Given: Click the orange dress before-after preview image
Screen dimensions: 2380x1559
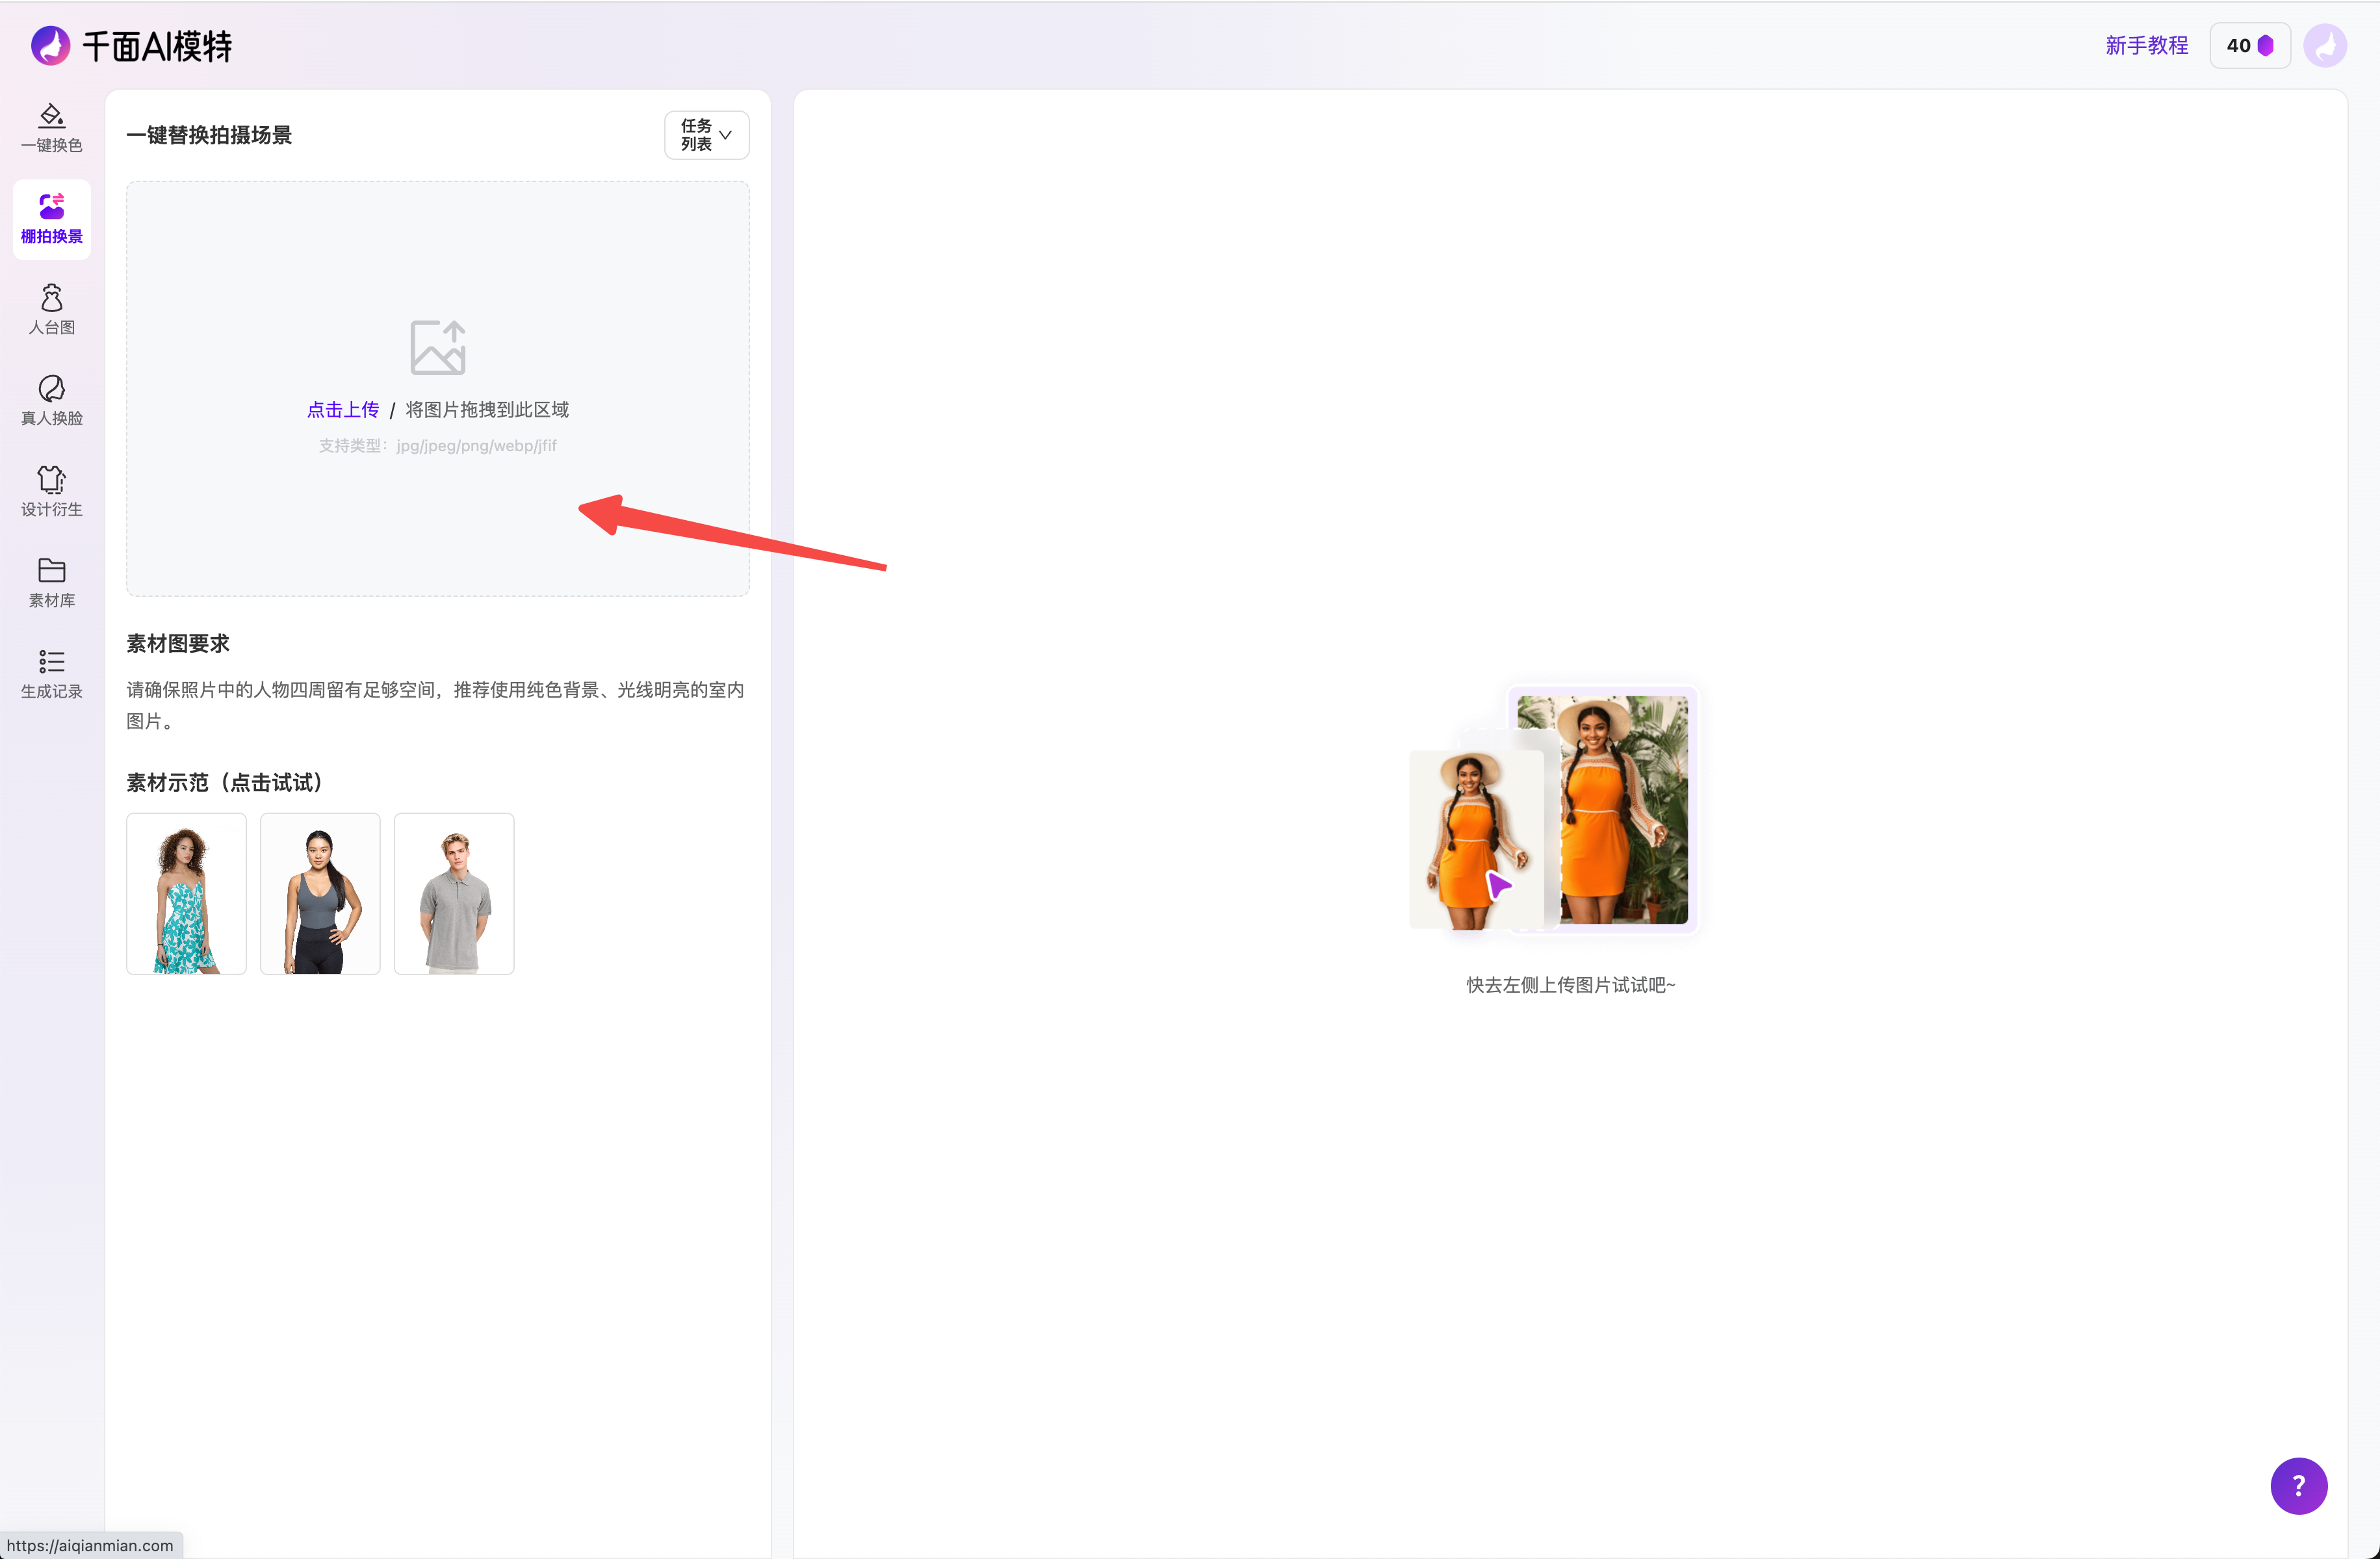Looking at the screenshot, I should (1553, 809).
